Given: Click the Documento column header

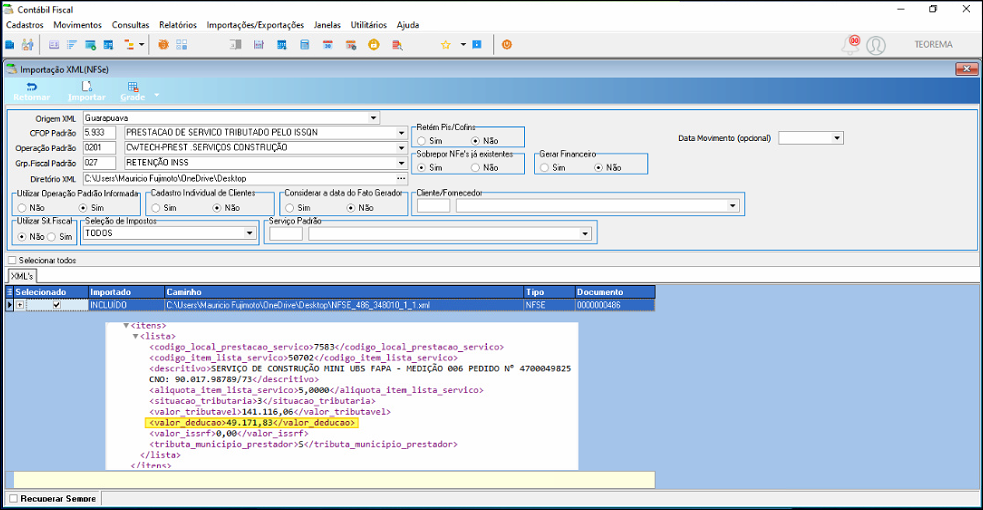Looking at the screenshot, I should coord(615,292).
